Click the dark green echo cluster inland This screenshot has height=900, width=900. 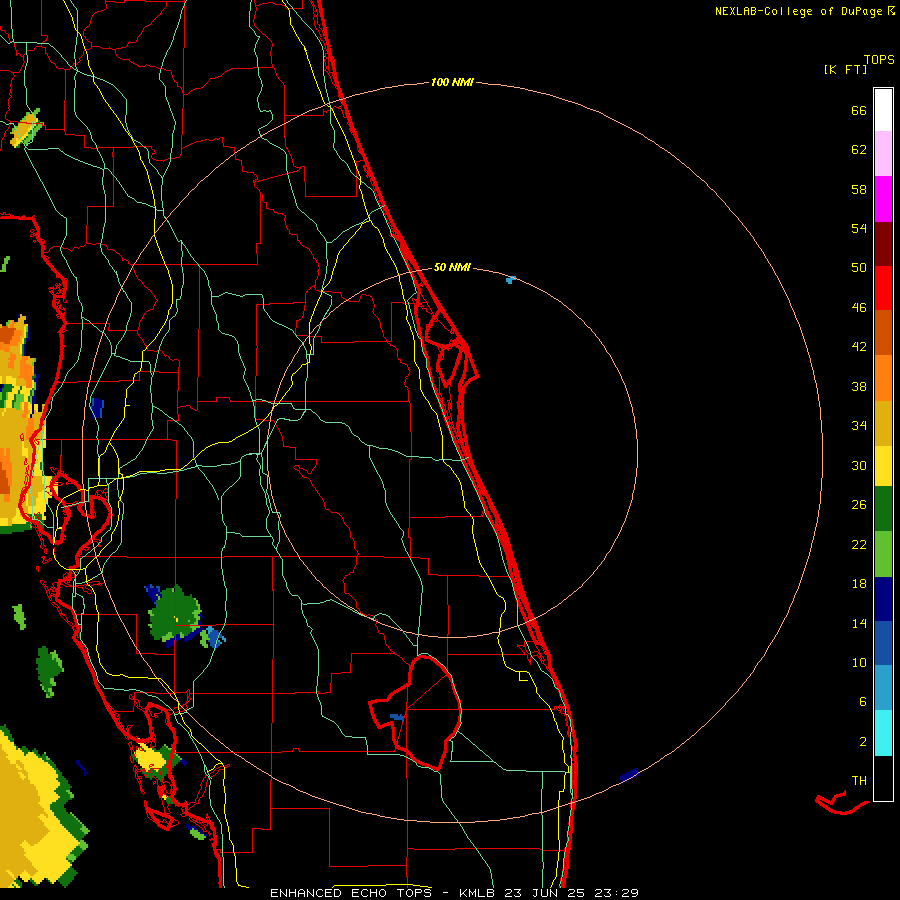coord(175,615)
